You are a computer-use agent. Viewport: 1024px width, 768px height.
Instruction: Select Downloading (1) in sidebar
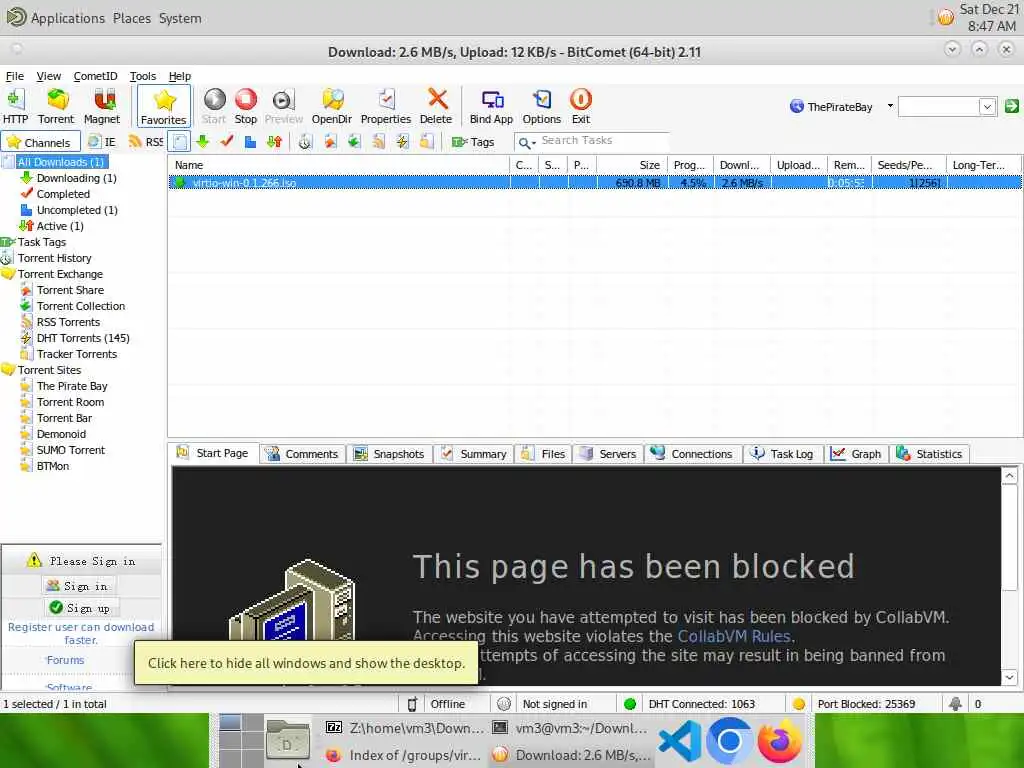pyautogui.click(x=76, y=178)
